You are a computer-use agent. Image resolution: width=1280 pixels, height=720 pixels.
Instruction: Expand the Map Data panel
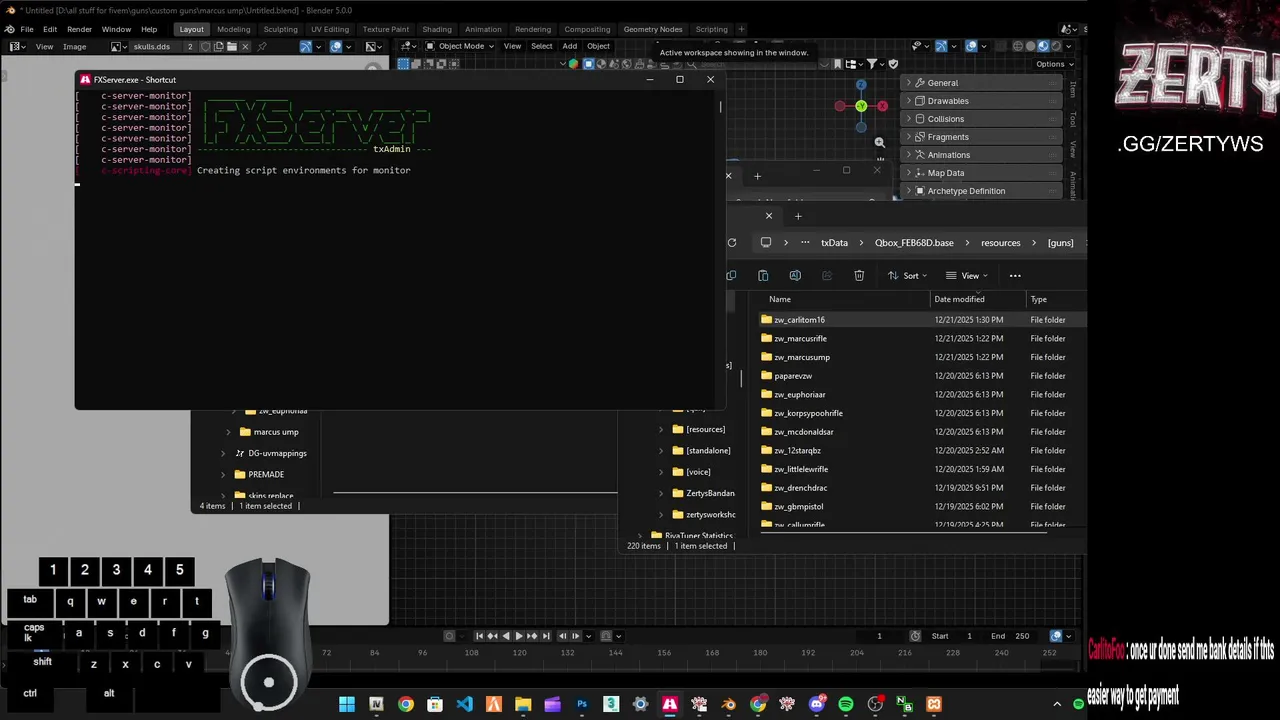coord(982,173)
